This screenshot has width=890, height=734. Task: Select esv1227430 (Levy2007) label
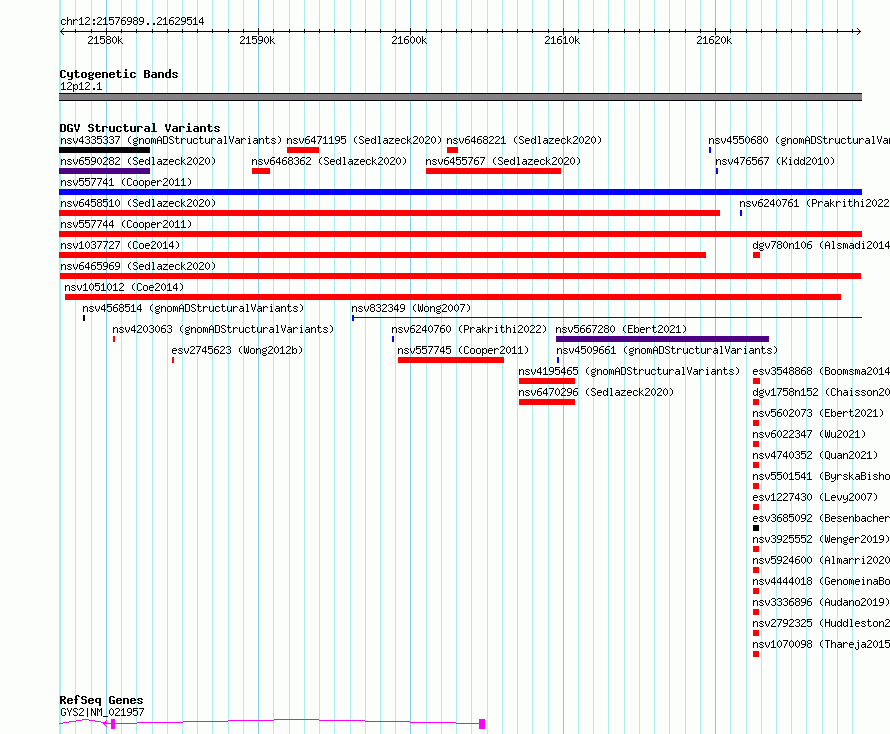coord(815,497)
